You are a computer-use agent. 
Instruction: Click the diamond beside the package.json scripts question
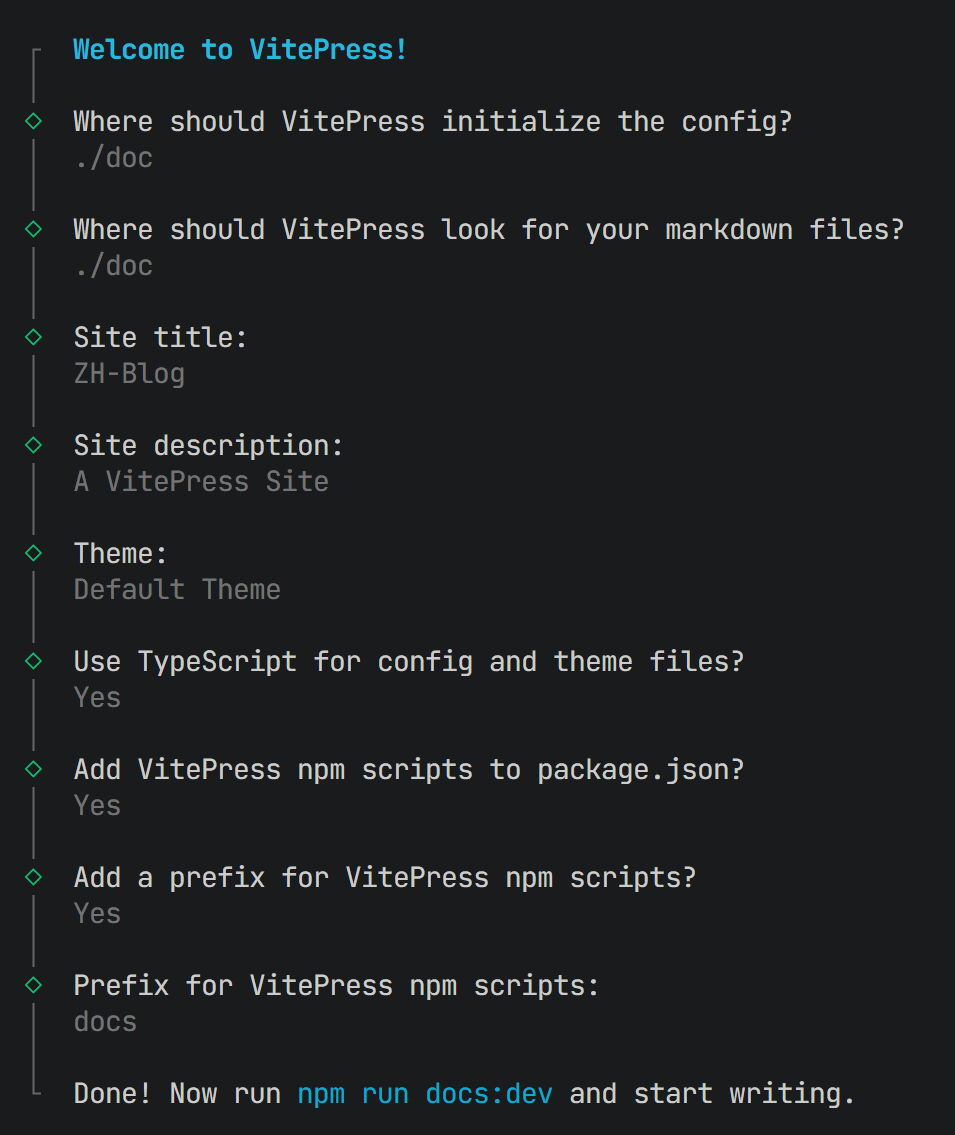tap(33, 769)
